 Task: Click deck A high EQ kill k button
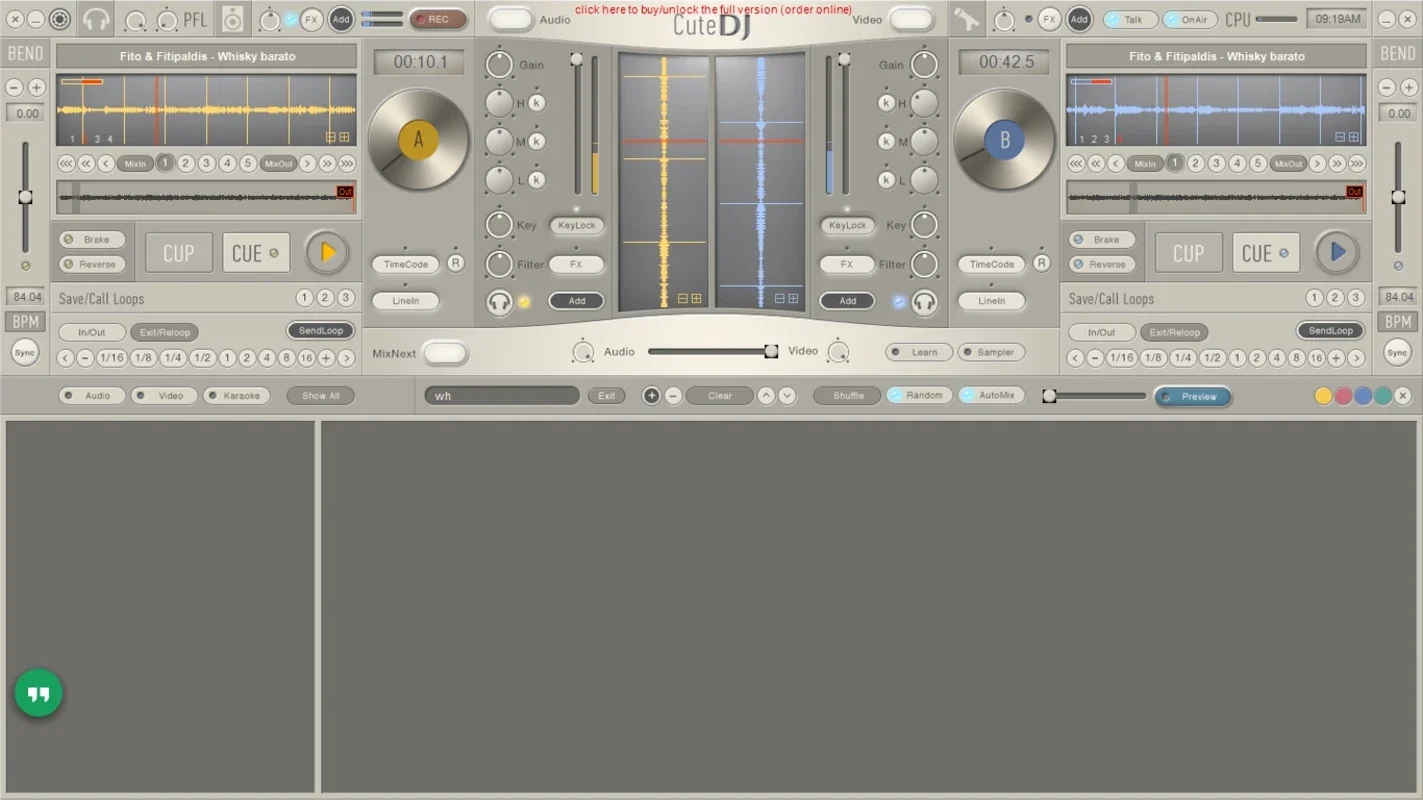click(537, 102)
